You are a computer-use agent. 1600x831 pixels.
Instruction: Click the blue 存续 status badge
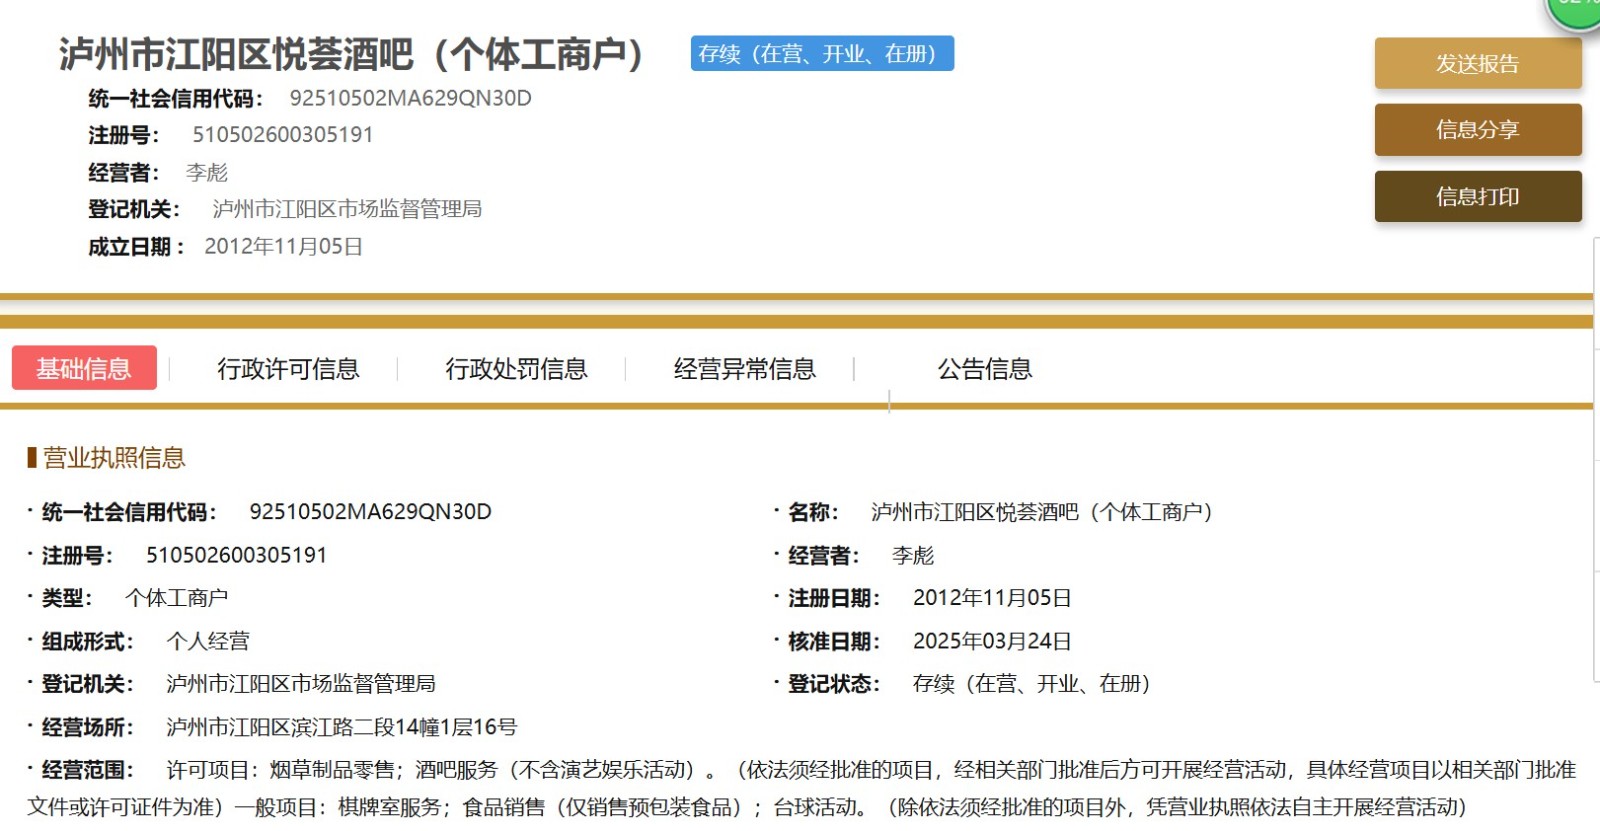[821, 54]
